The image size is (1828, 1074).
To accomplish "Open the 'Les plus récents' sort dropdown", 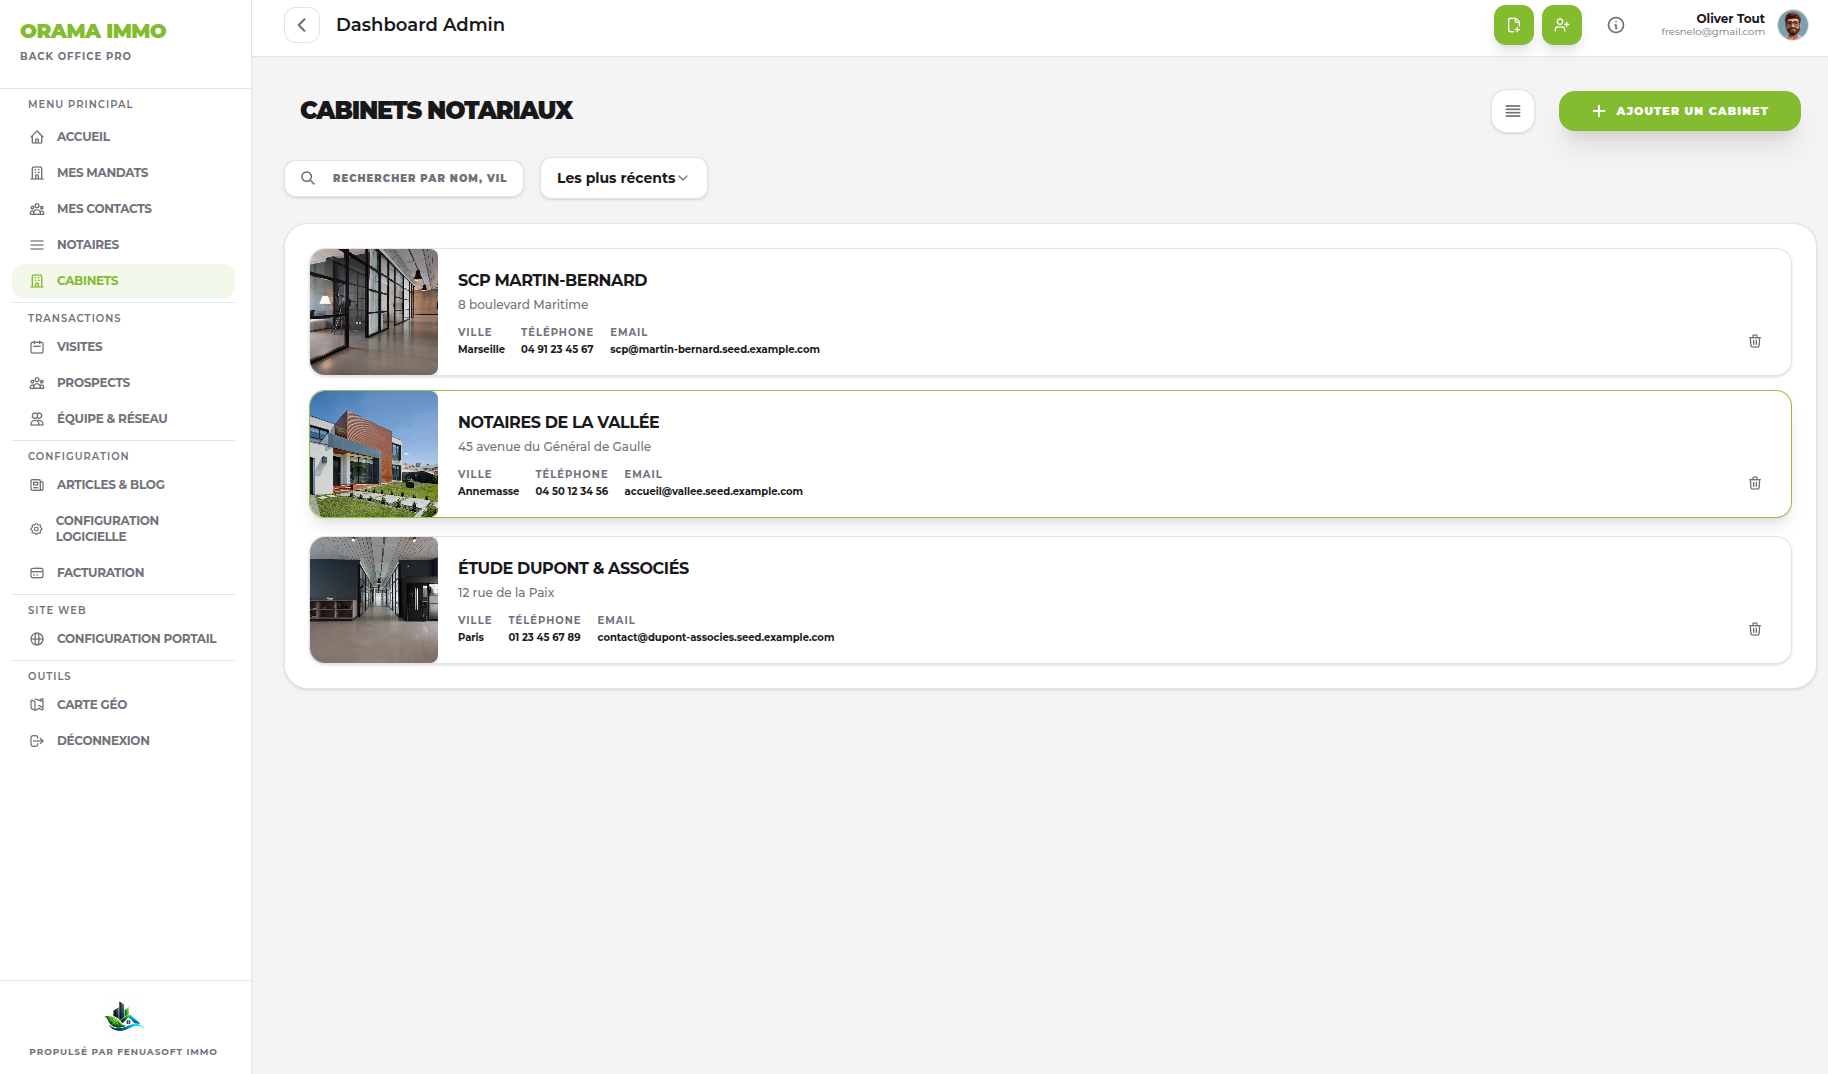I will click(624, 178).
